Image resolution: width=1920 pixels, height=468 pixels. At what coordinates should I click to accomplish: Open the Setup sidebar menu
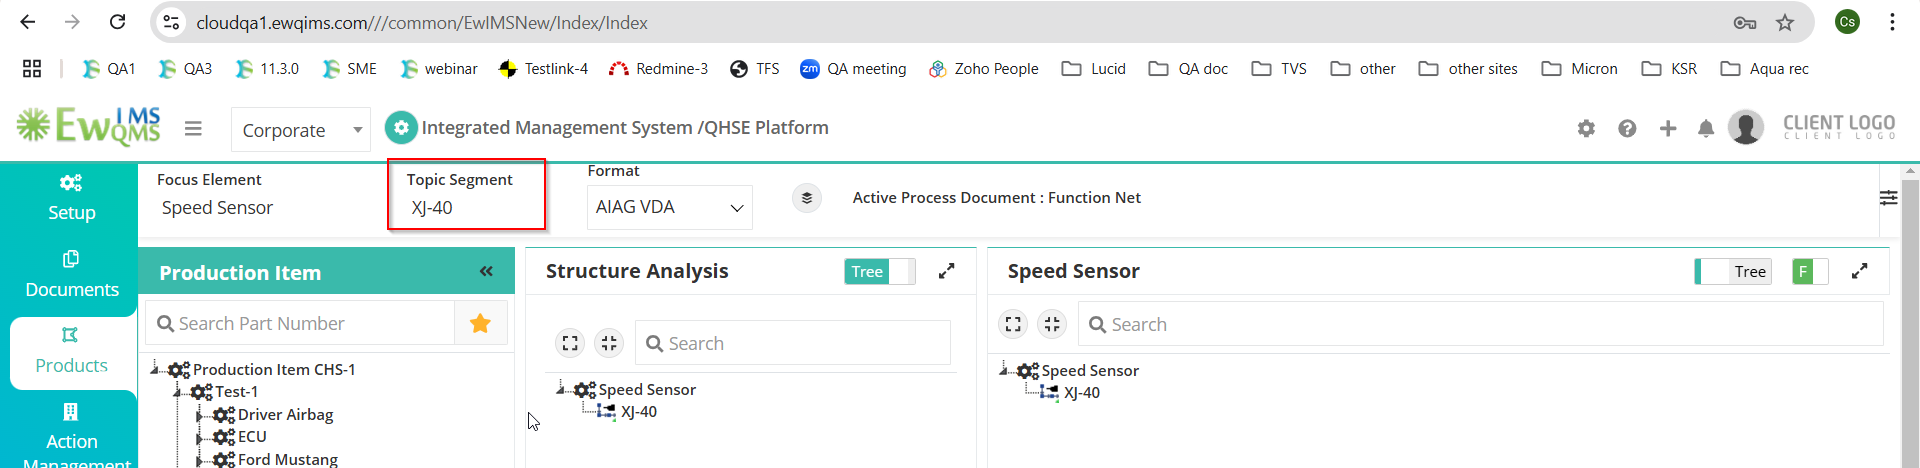point(71,198)
